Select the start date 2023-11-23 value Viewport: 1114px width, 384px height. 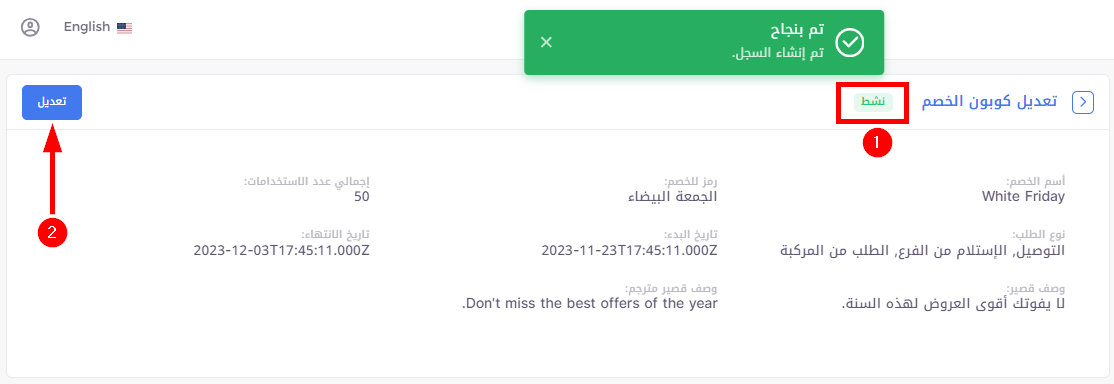[629, 250]
